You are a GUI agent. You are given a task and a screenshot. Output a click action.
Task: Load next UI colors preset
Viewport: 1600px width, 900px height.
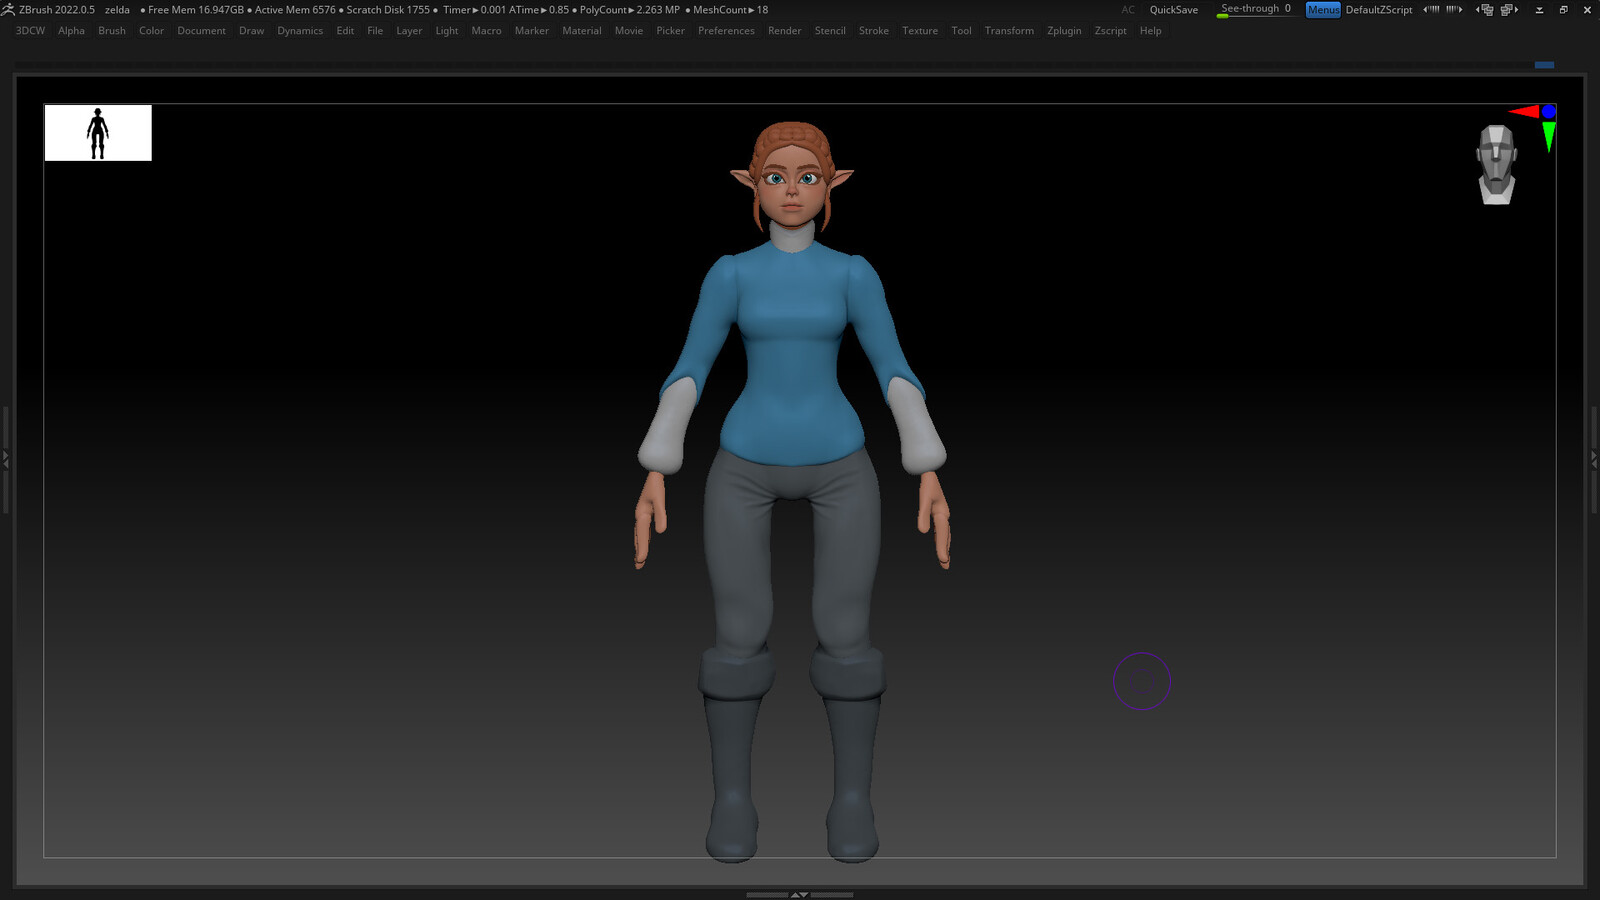1454,9
